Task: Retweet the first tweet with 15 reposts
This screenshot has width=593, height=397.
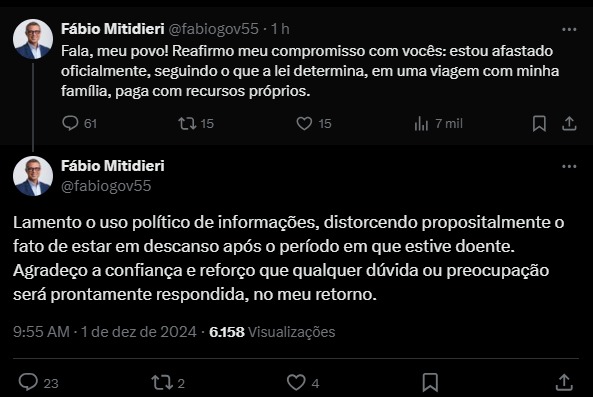Action: coord(196,123)
